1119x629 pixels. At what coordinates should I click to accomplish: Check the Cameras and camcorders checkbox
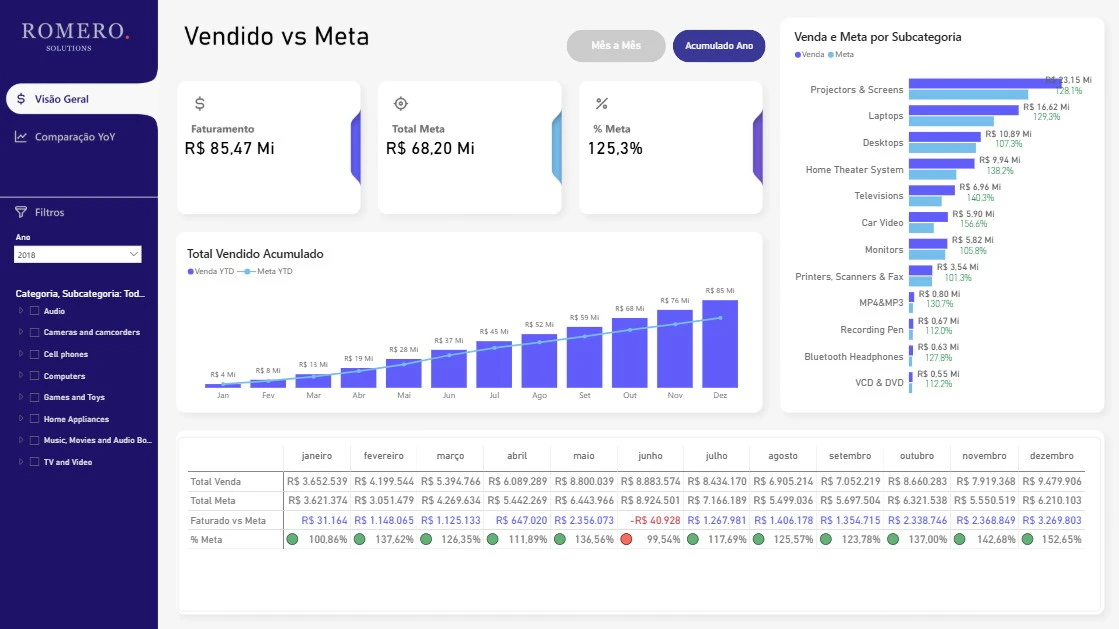point(34,332)
